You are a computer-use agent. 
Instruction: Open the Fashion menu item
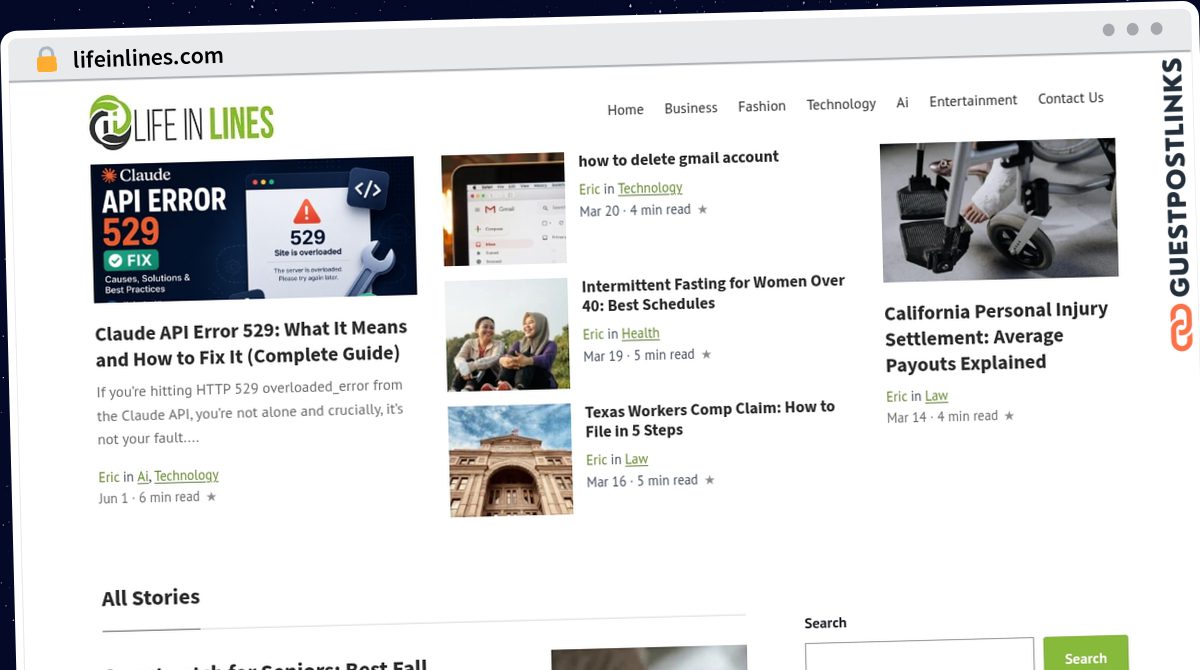pyautogui.click(x=762, y=106)
